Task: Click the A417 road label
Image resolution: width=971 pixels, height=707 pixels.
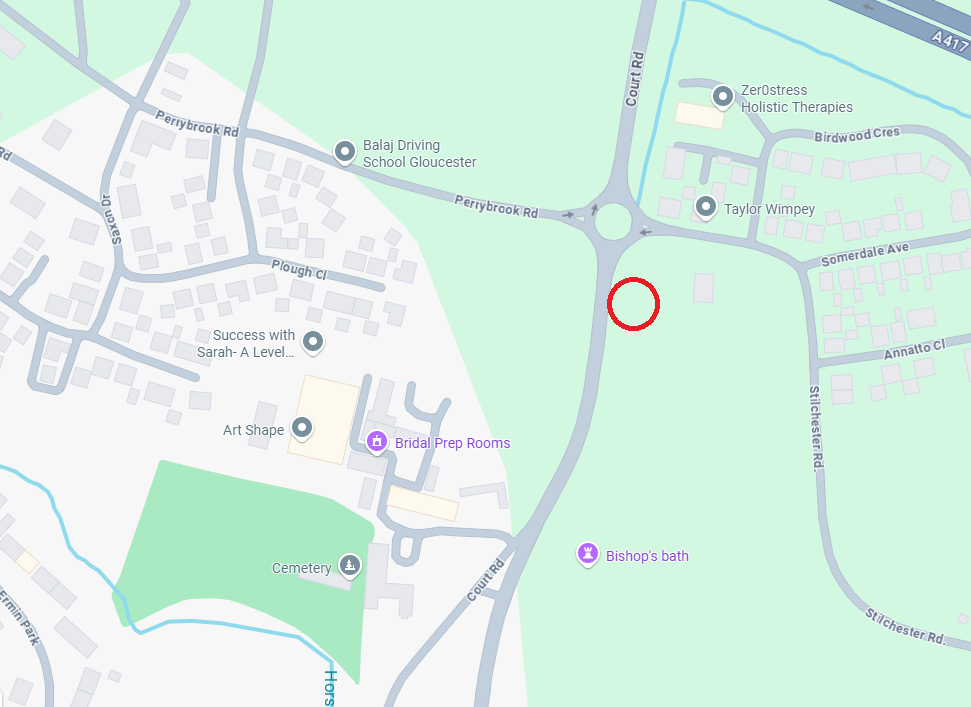Action: (x=949, y=42)
